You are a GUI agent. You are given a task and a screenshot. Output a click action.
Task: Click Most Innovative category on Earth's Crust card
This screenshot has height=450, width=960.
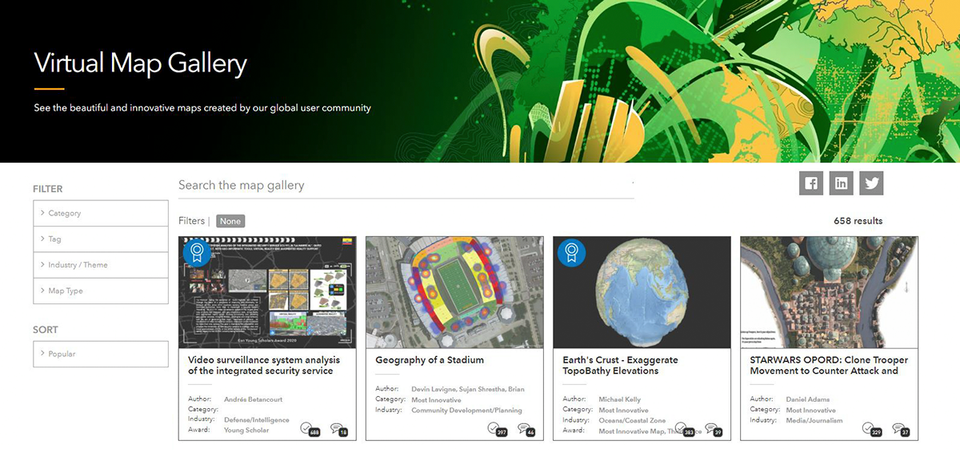(x=623, y=410)
